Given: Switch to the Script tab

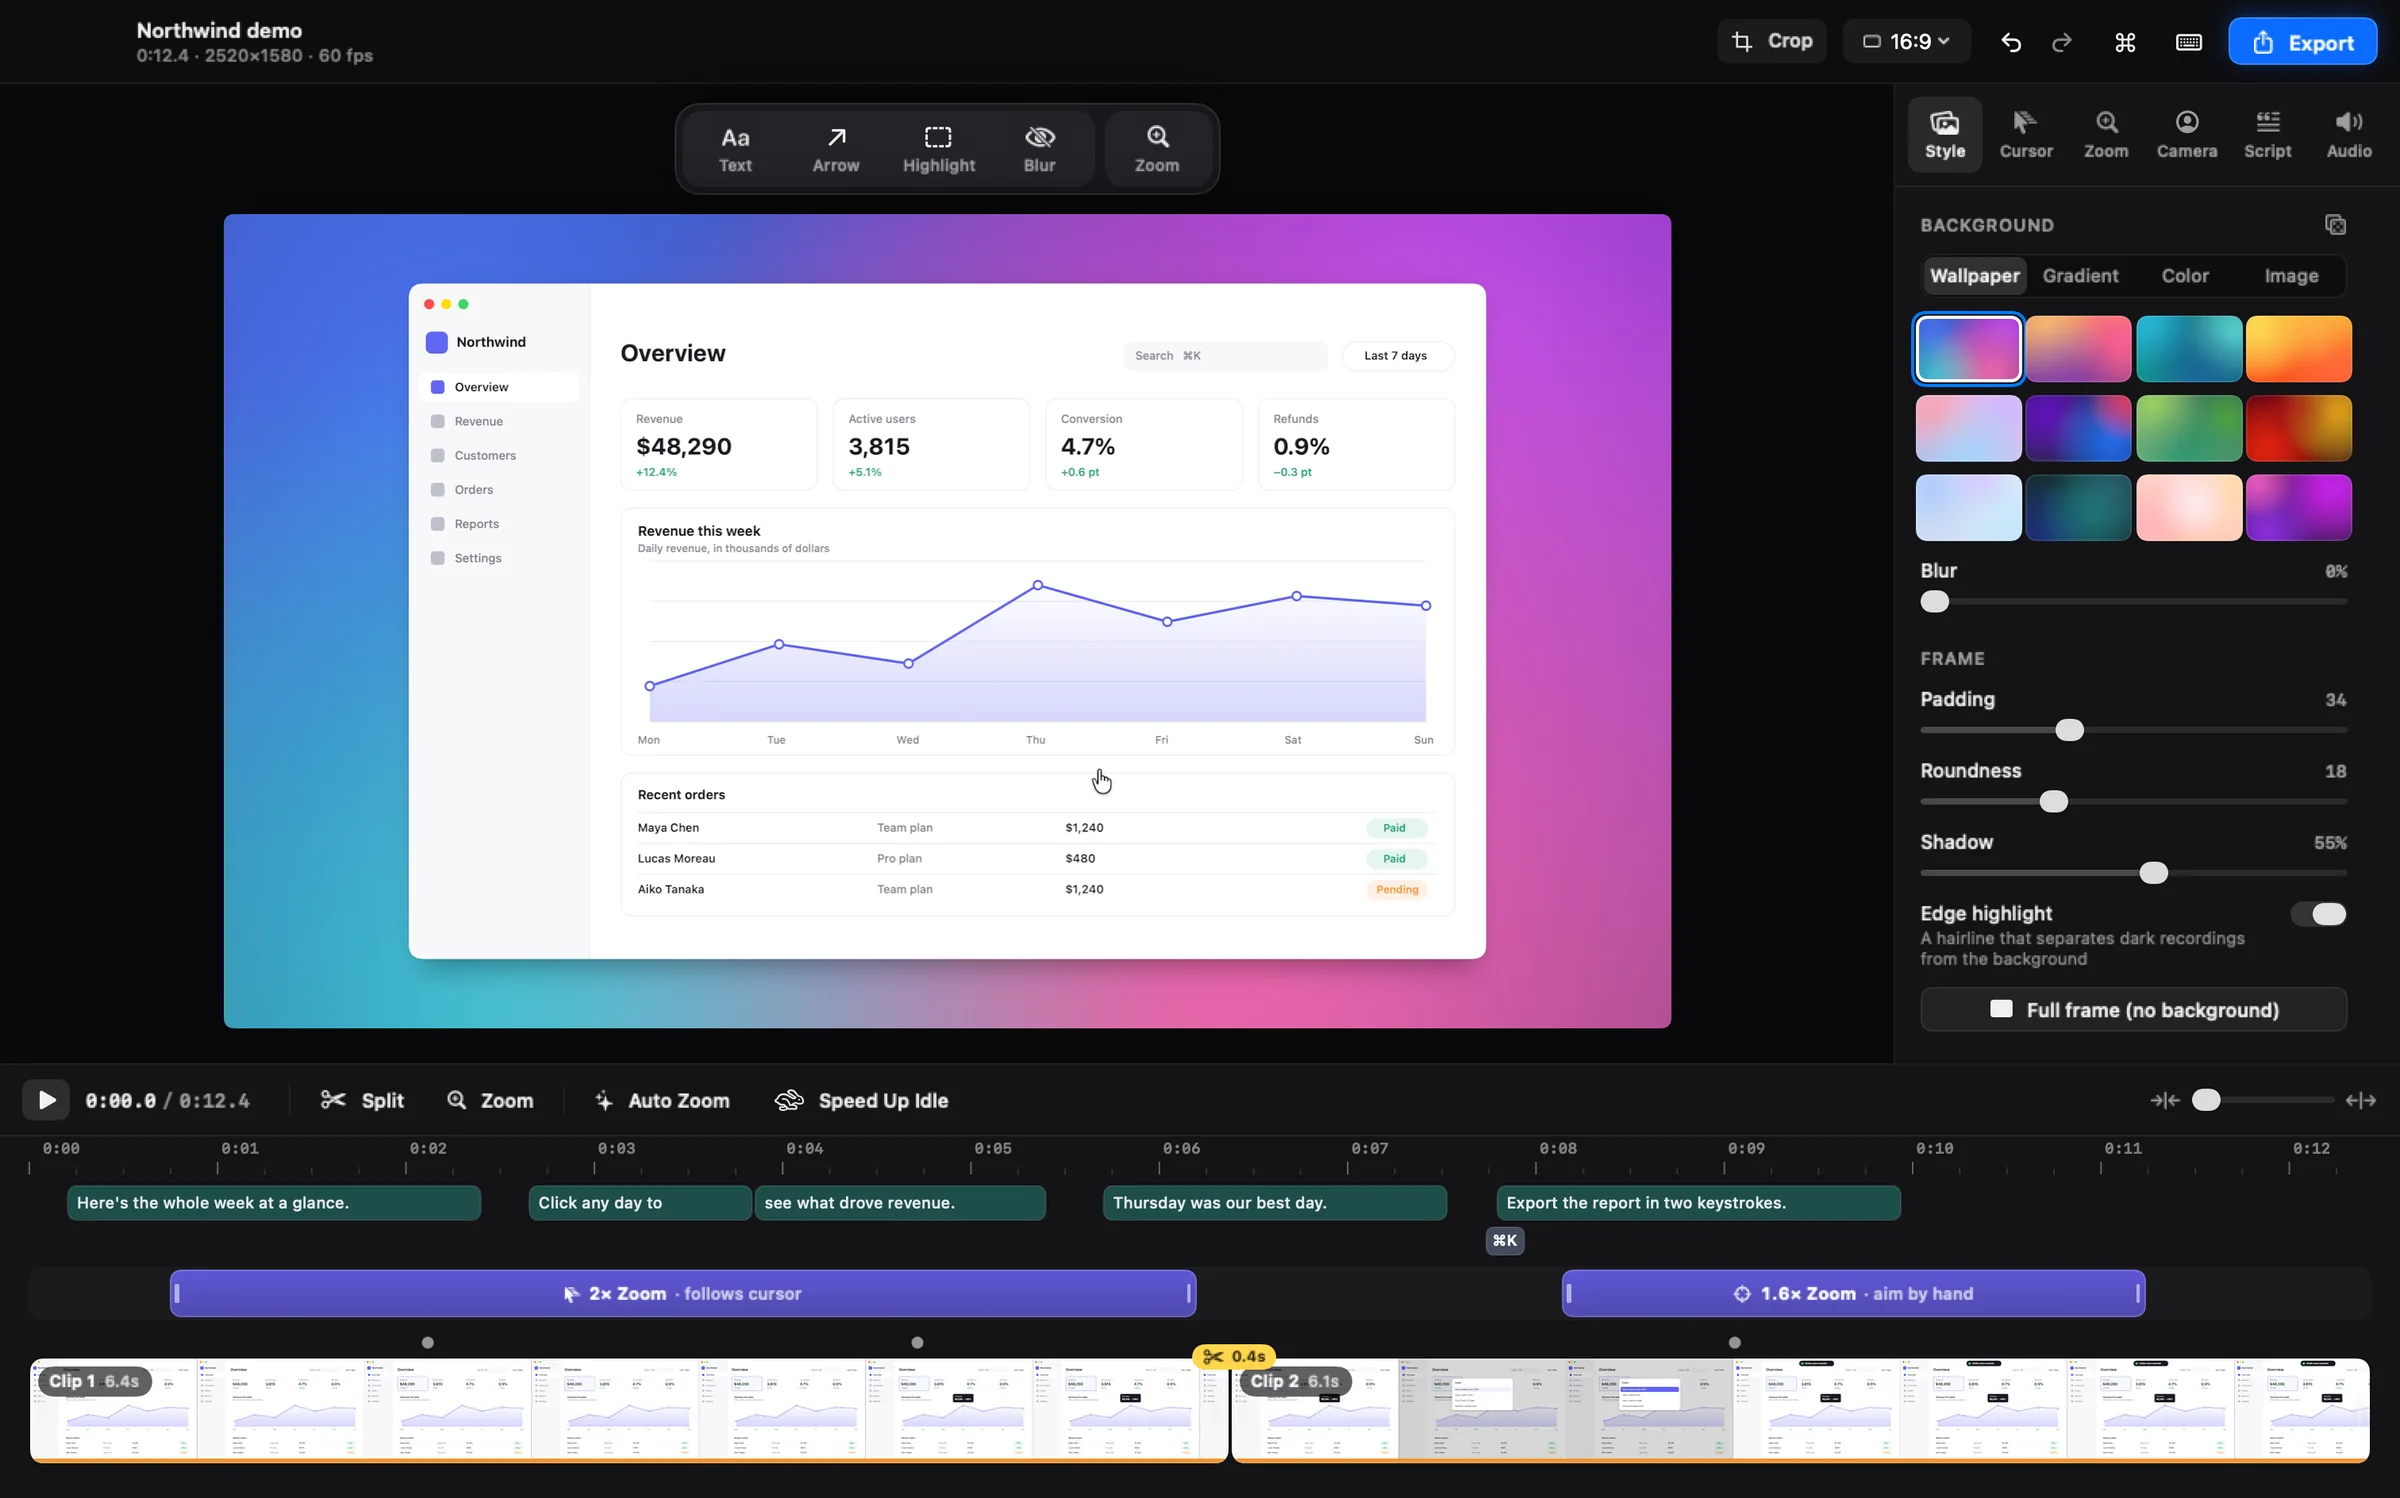Looking at the screenshot, I should coord(2267,134).
